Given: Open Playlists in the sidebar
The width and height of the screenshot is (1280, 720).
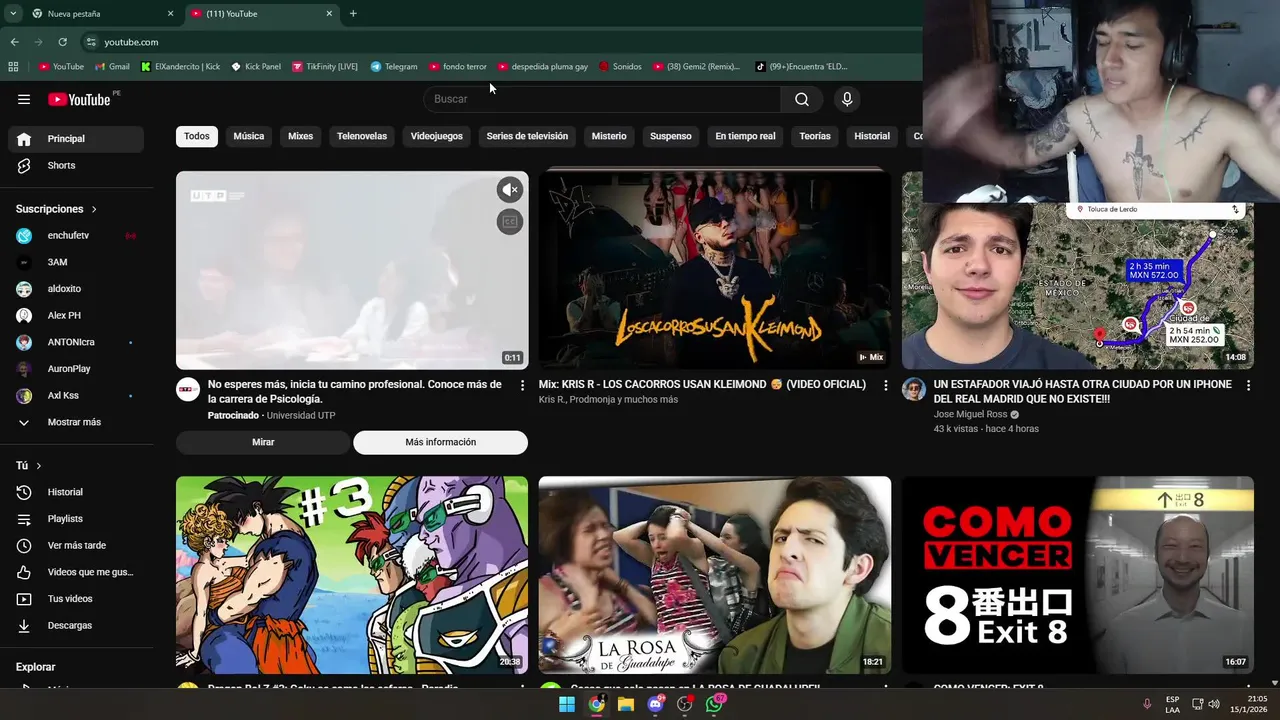Looking at the screenshot, I should point(76,519).
